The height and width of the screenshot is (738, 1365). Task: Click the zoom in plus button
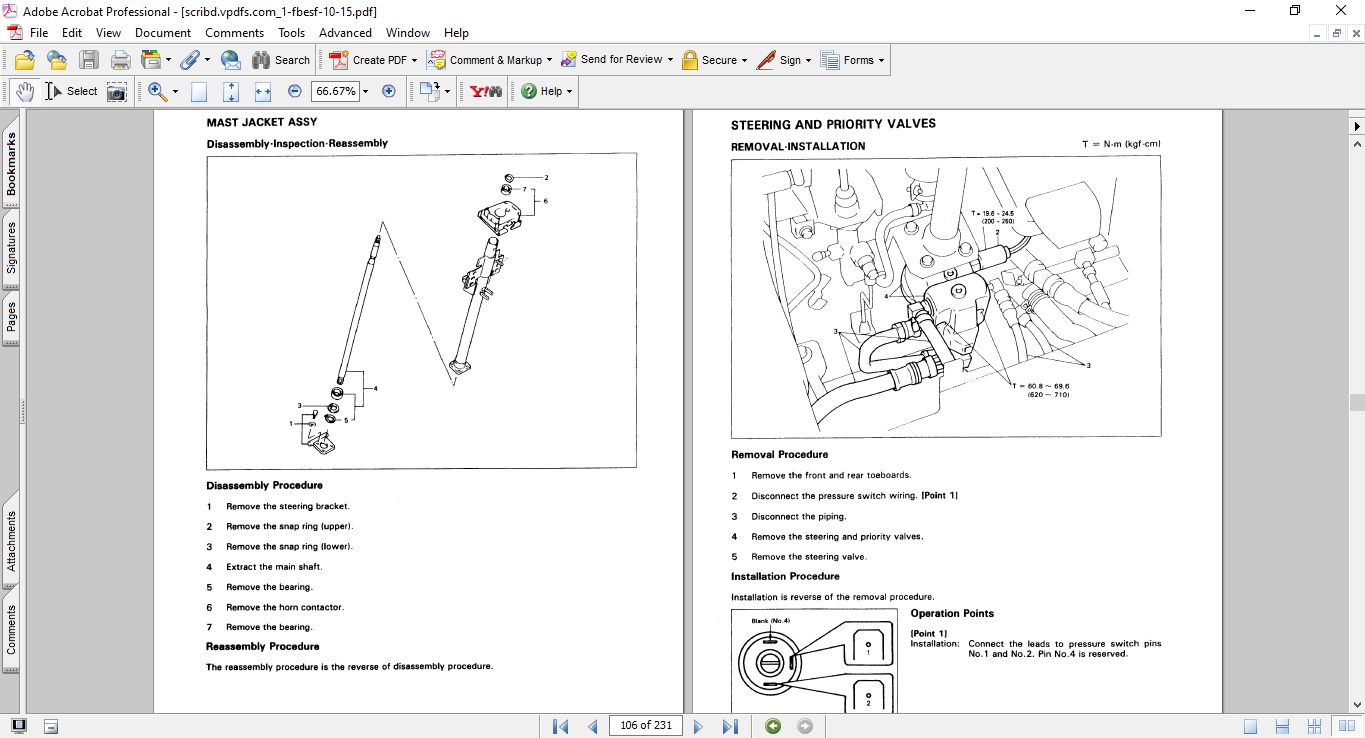389,91
